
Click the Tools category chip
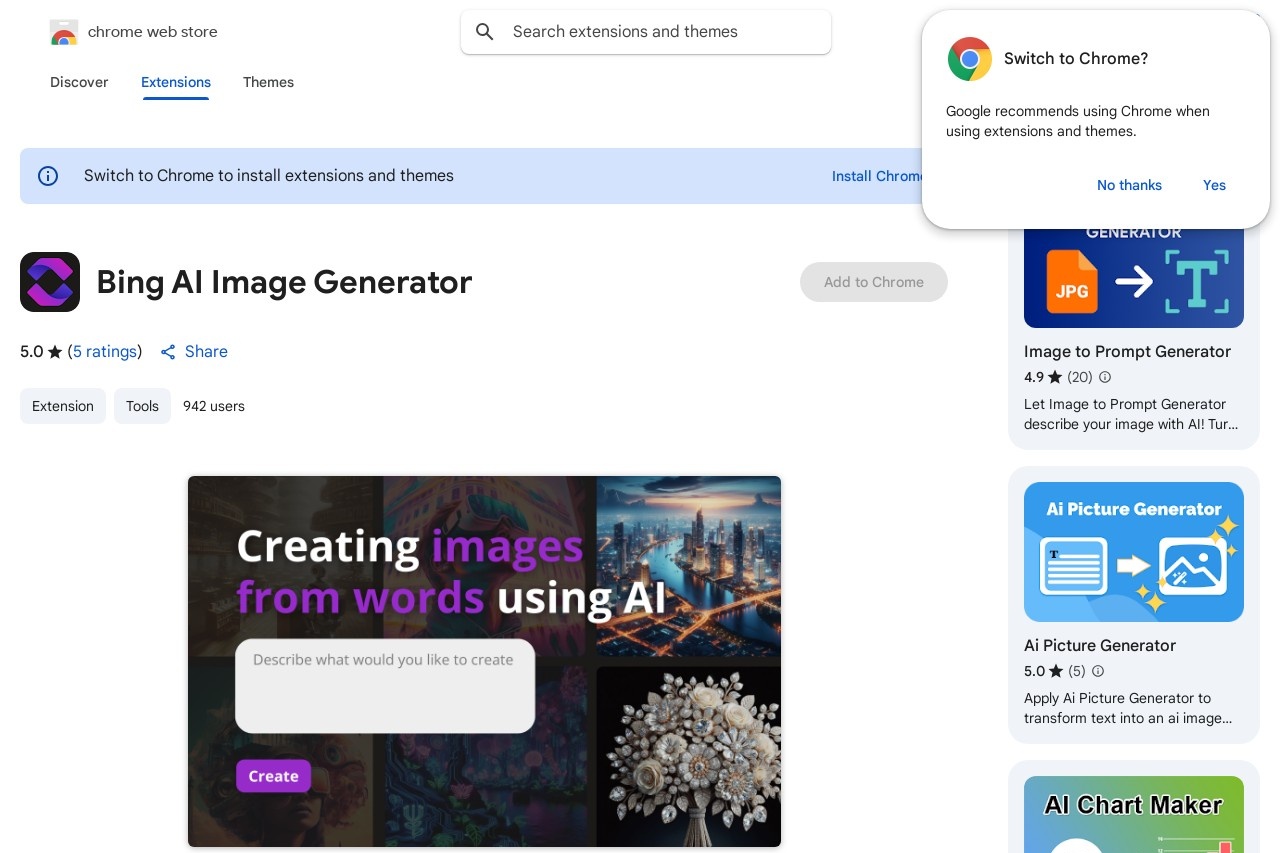click(x=142, y=406)
